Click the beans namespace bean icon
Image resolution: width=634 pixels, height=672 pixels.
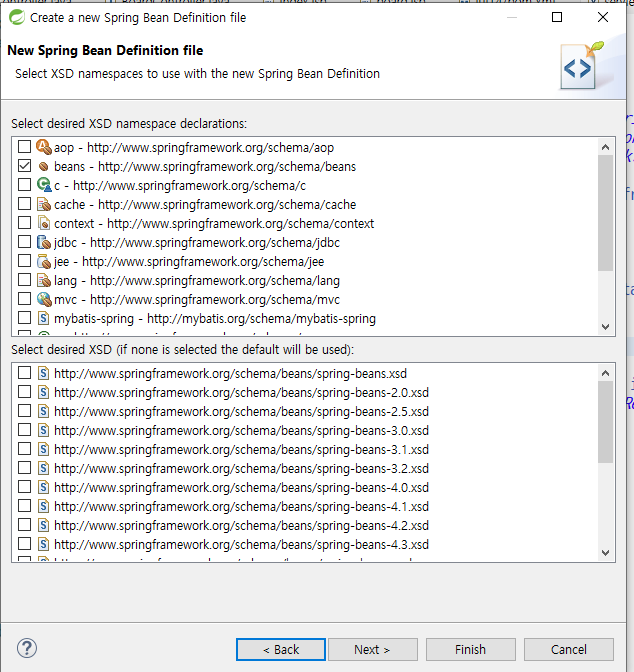43,166
